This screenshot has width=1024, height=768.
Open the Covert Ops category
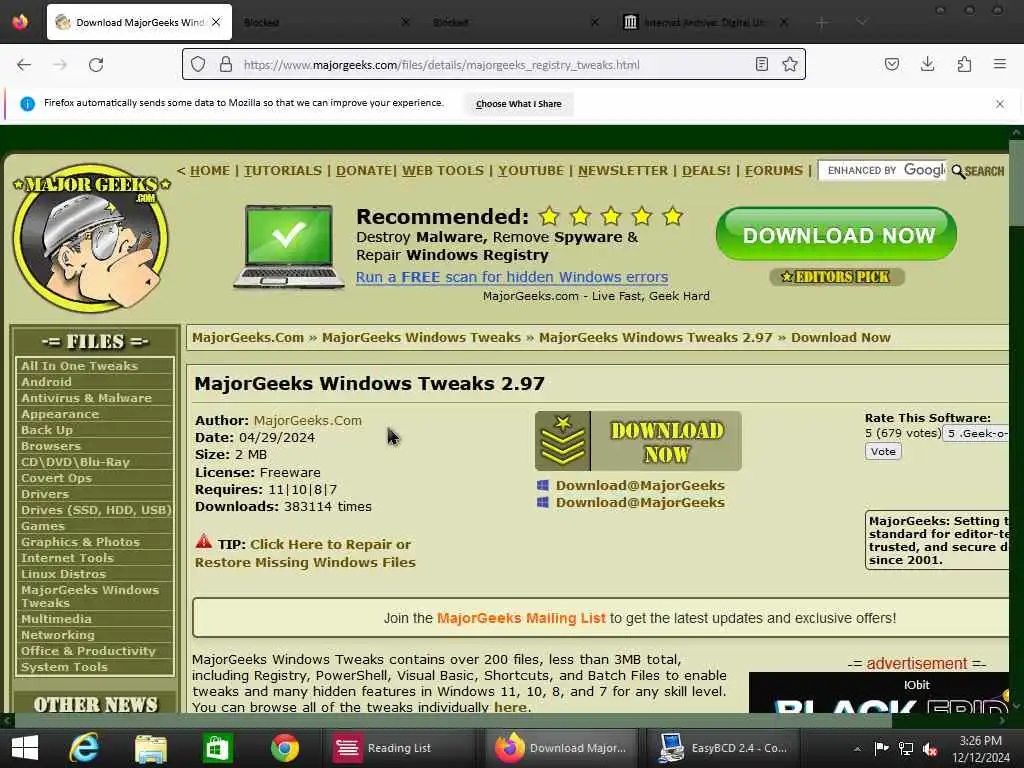click(56, 478)
